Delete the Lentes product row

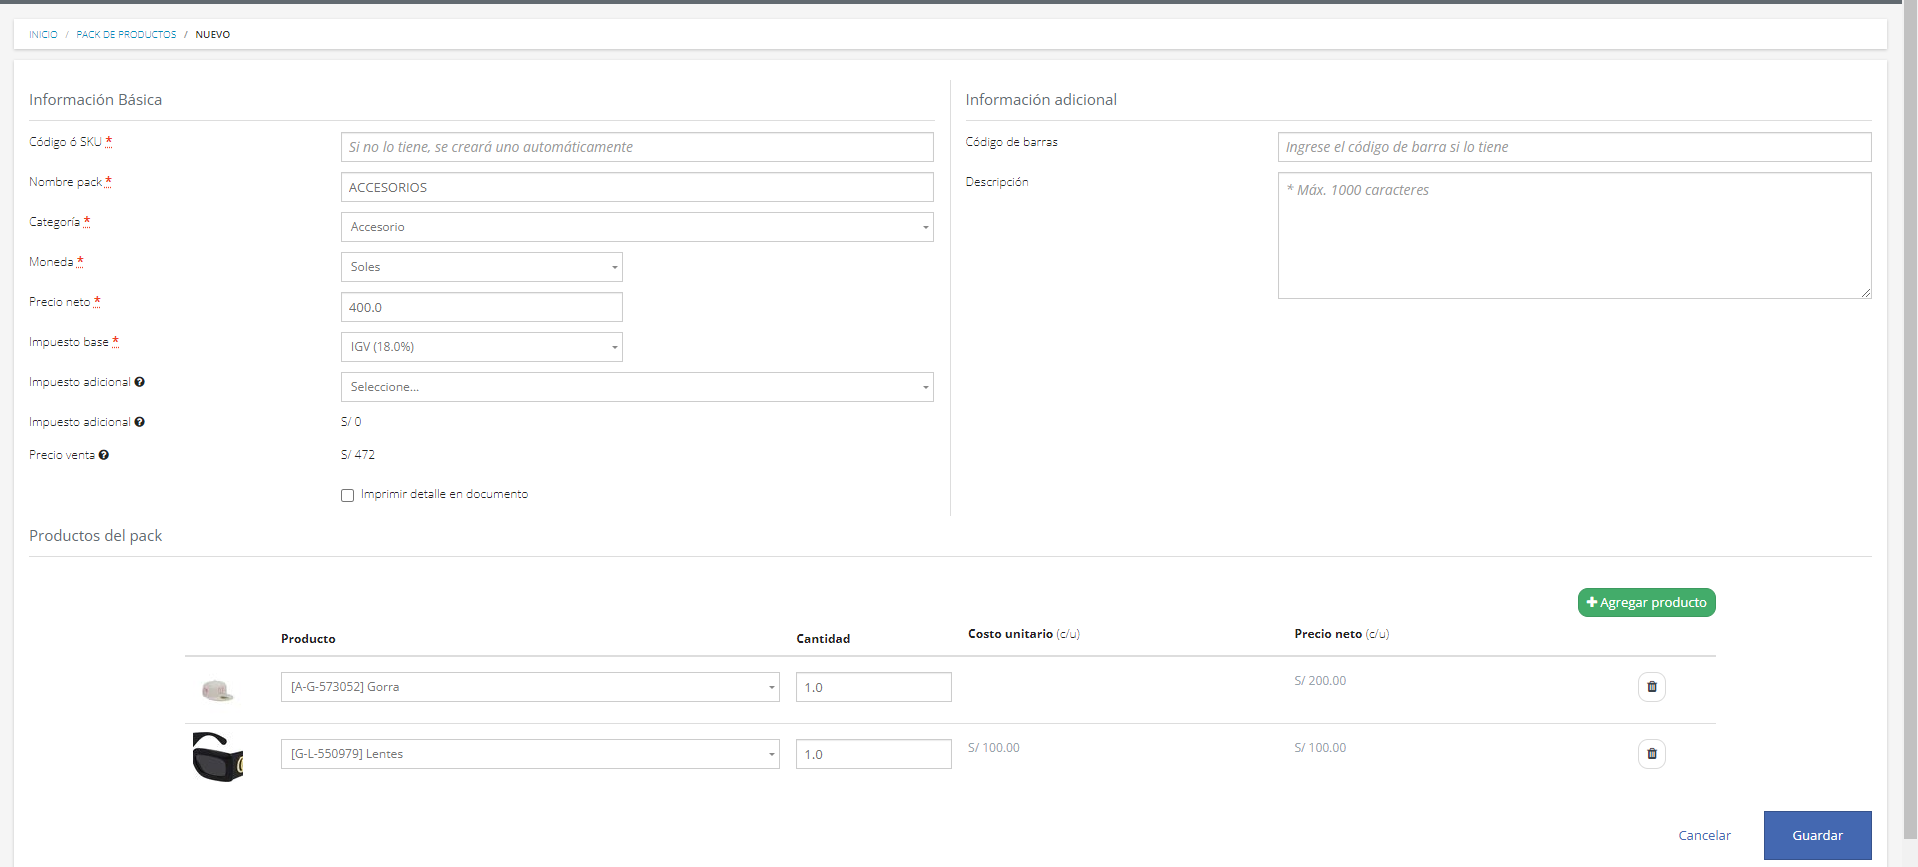point(1651,754)
